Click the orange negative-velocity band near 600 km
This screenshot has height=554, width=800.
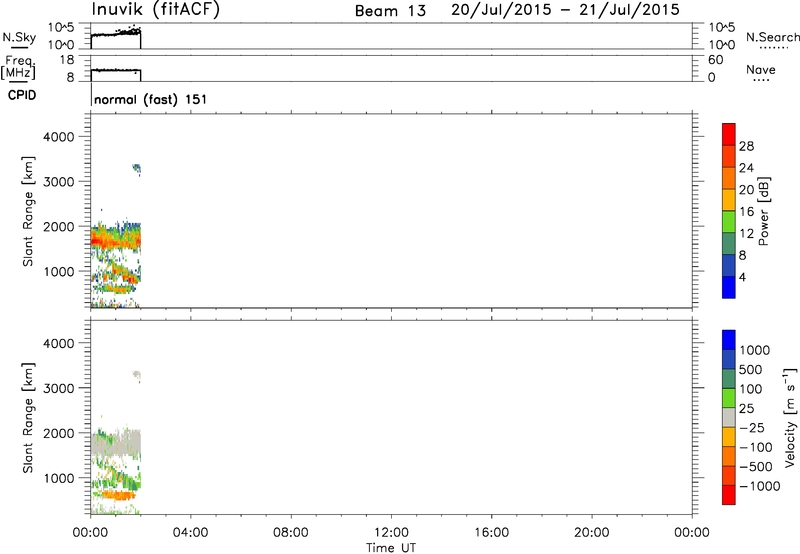pyautogui.click(x=117, y=495)
